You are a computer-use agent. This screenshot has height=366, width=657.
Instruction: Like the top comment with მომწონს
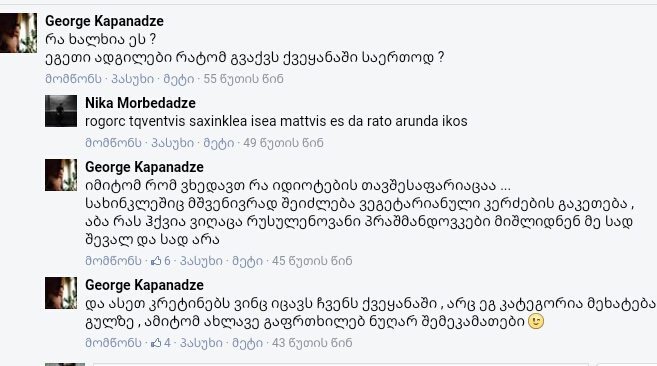pyautogui.click(x=73, y=79)
